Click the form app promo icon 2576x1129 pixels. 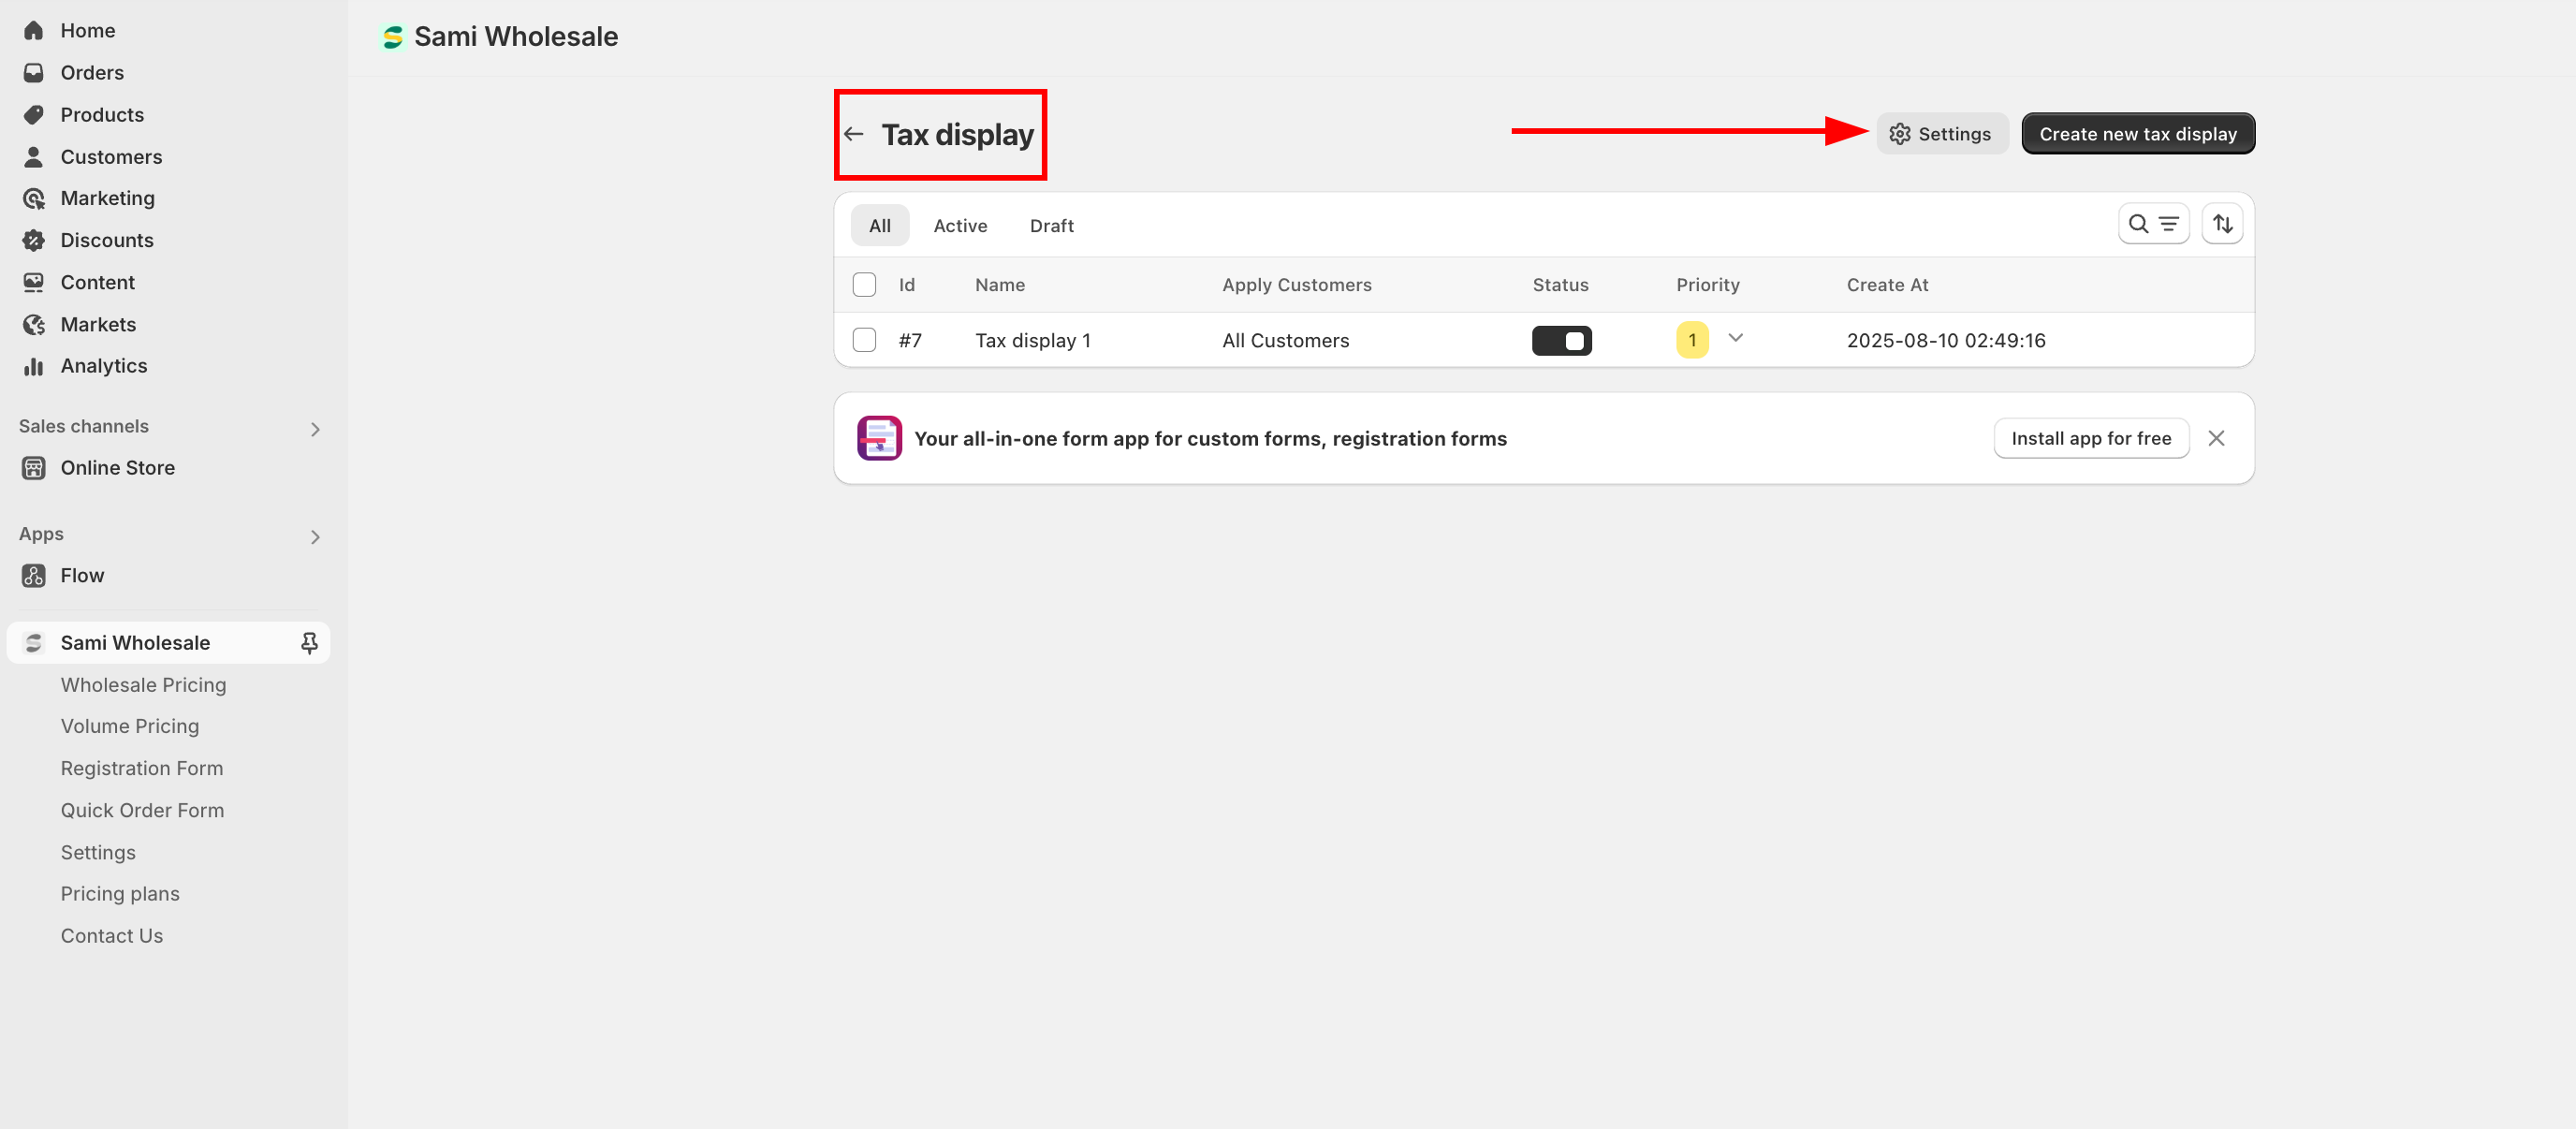(879, 438)
